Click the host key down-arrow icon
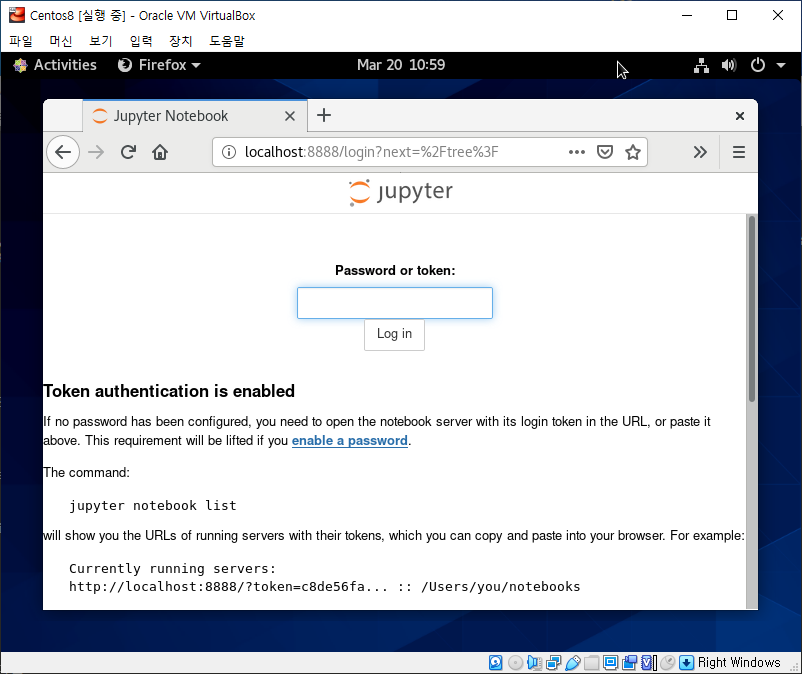This screenshot has width=802, height=674. (686, 663)
